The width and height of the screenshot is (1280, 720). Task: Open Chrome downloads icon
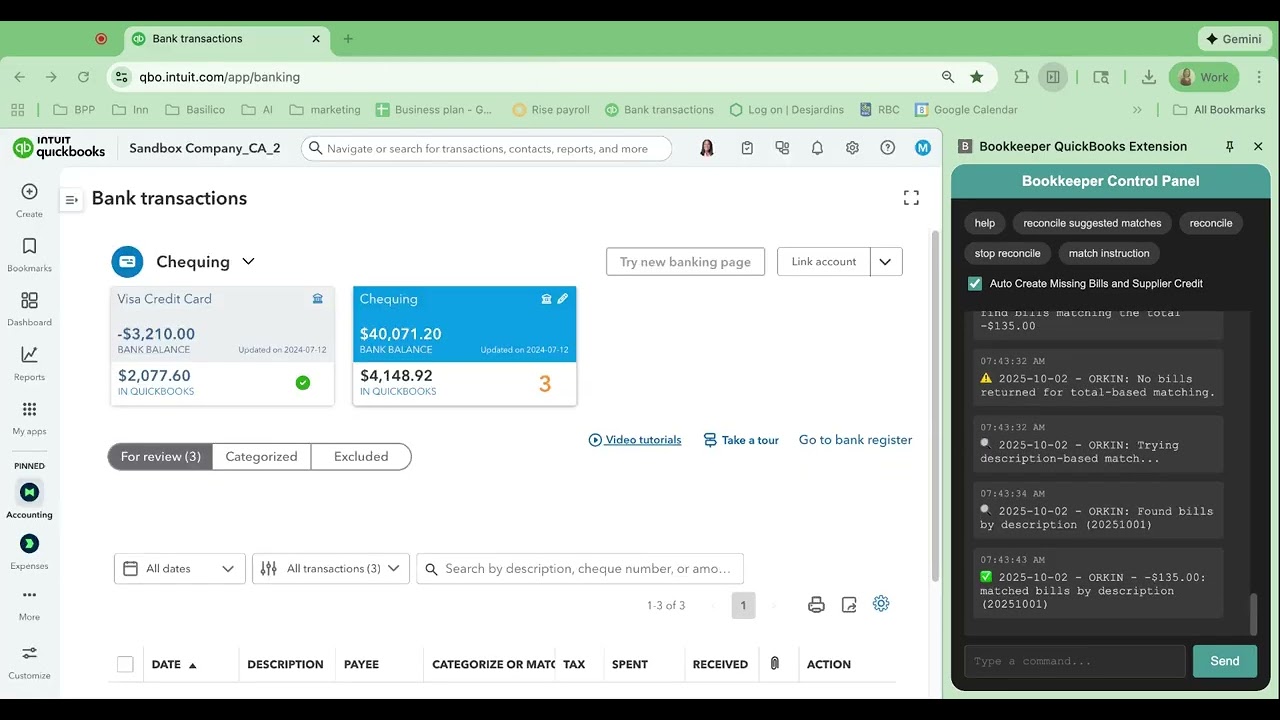click(1149, 77)
